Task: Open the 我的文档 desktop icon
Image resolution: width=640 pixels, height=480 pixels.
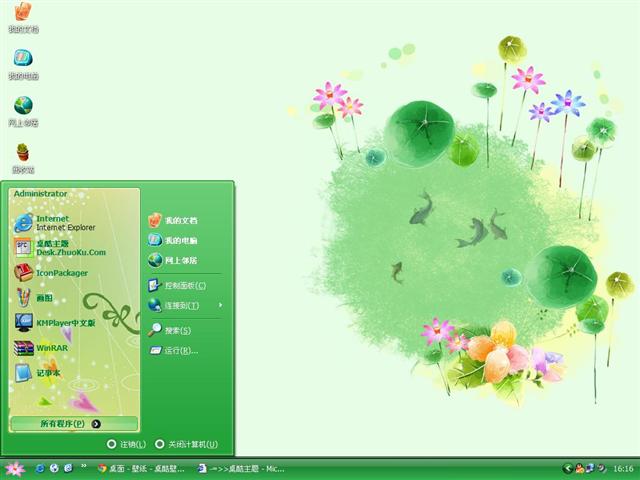Action: tap(23, 17)
